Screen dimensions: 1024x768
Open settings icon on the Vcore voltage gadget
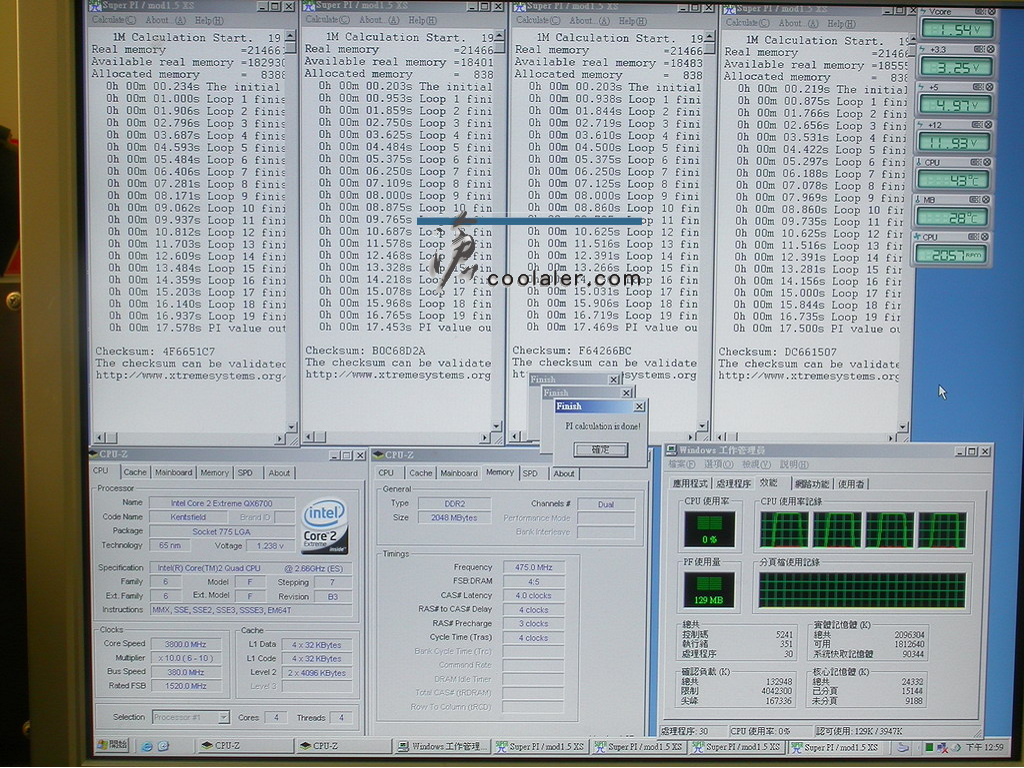coord(980,12)
